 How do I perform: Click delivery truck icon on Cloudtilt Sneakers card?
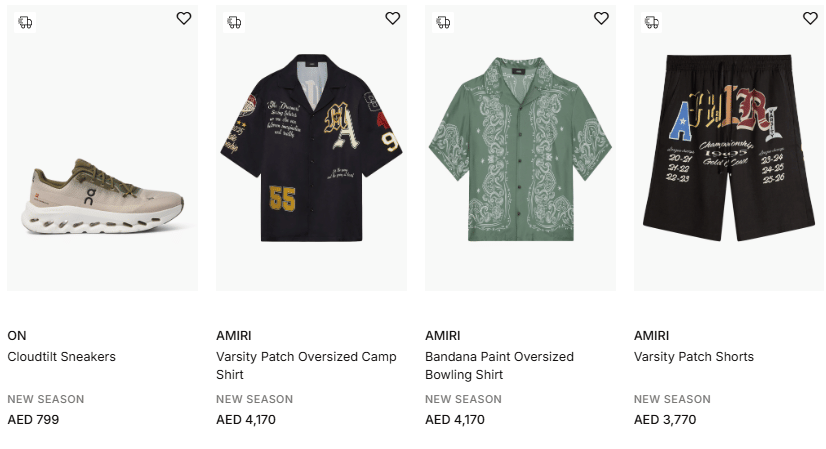click(25, 22)
